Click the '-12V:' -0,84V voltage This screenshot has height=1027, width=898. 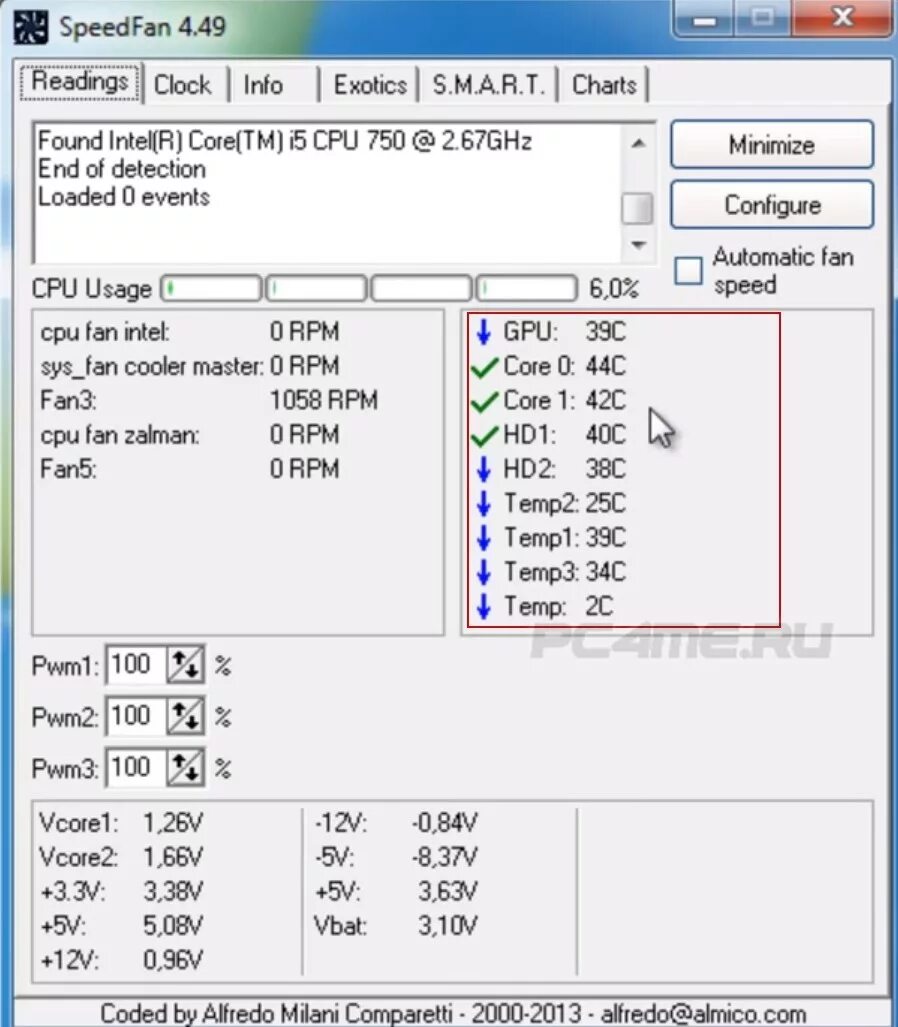pos(396,823)
